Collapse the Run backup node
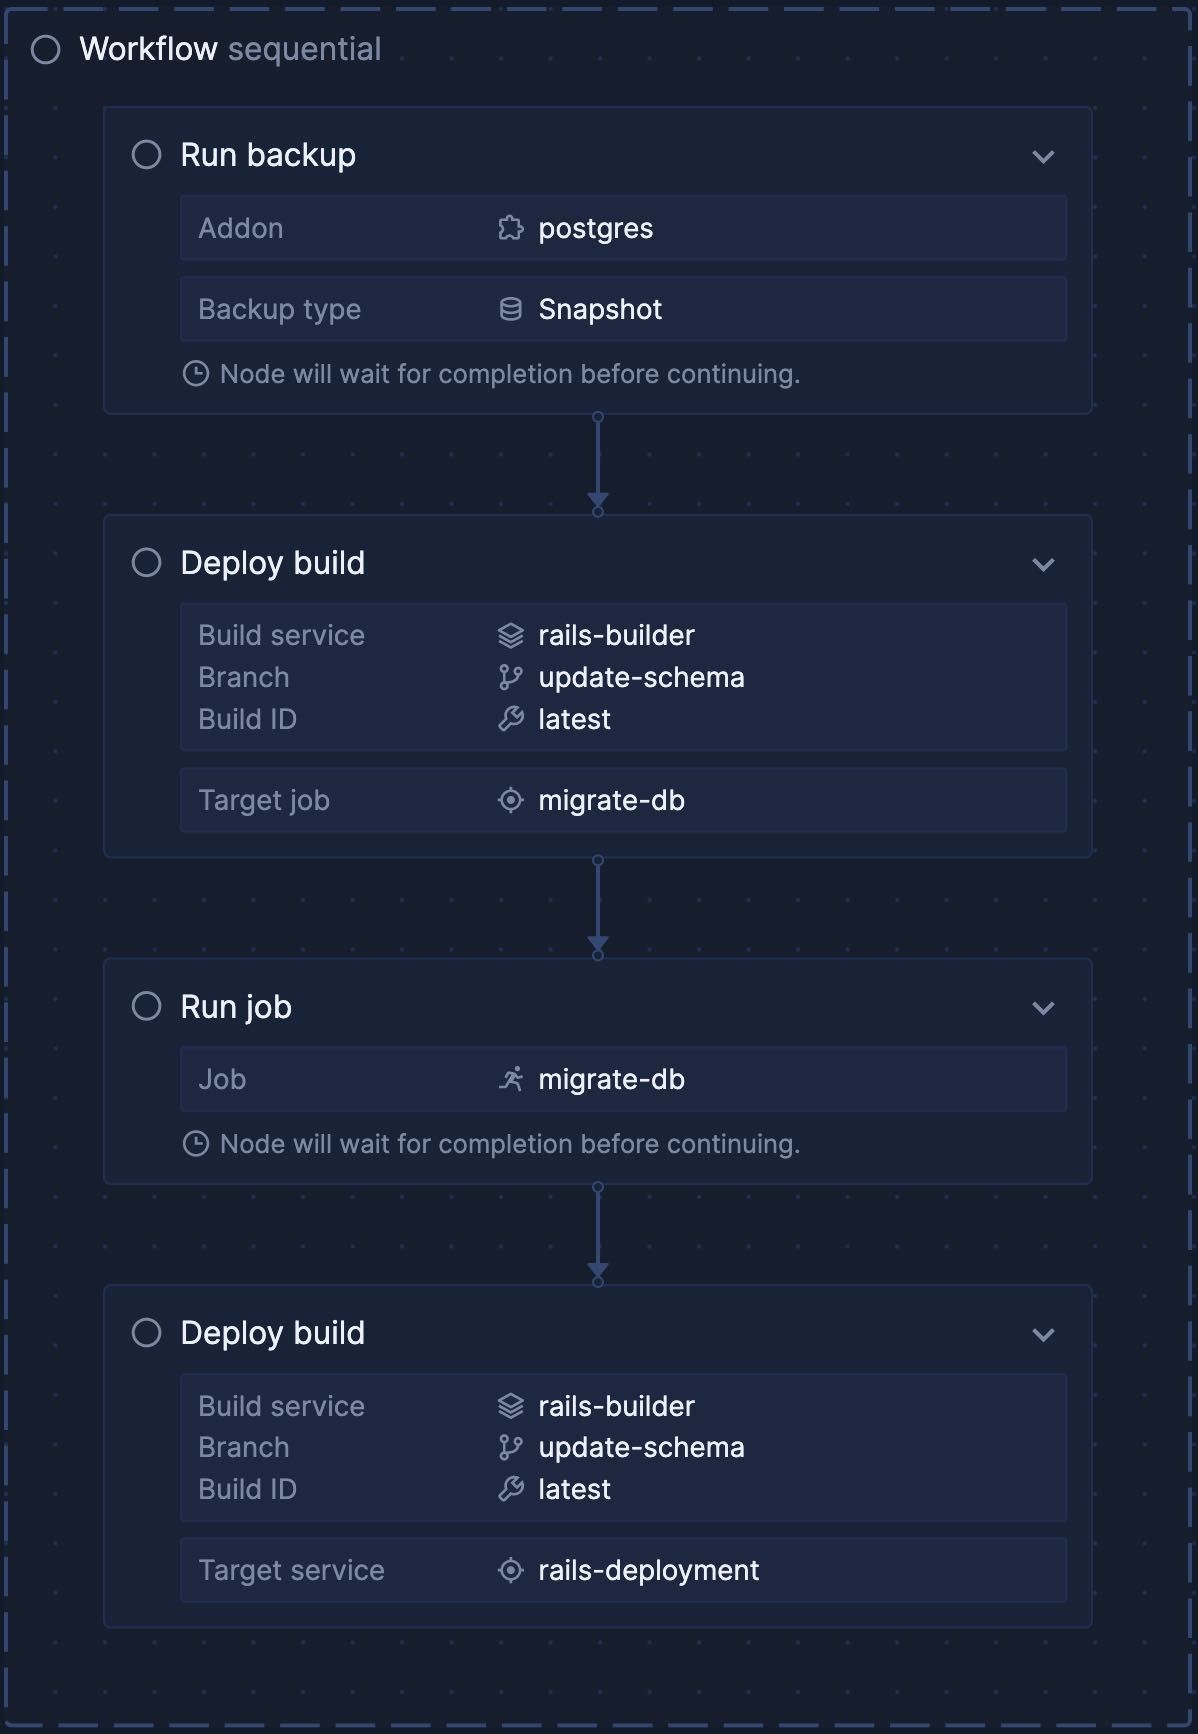 pyautogui.click(x=1044, y=156)
